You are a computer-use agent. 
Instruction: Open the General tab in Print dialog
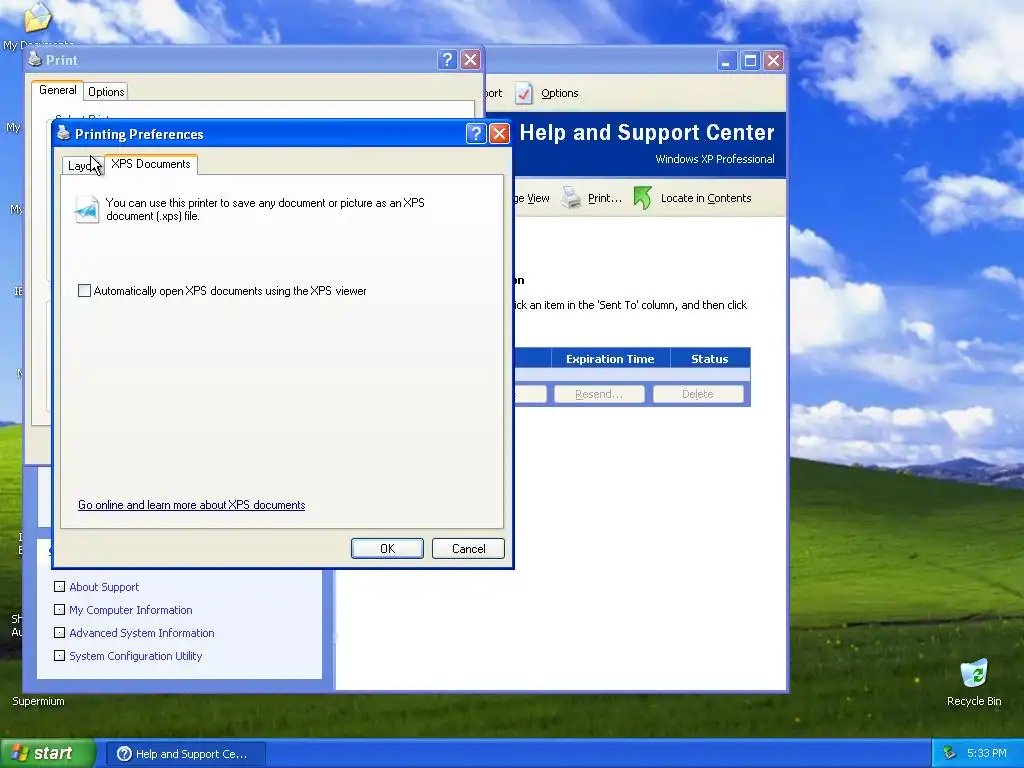point(57,90)
